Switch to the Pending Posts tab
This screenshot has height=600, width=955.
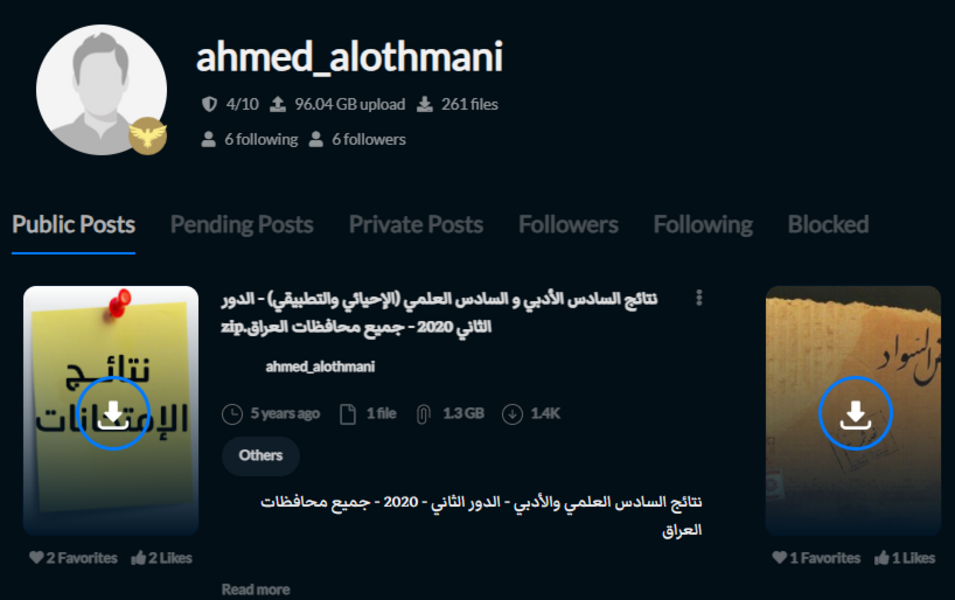coord(242,225)
